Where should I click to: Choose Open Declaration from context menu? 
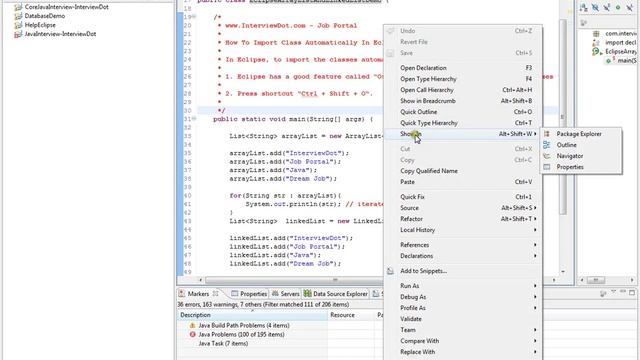(x=463, y=68)
